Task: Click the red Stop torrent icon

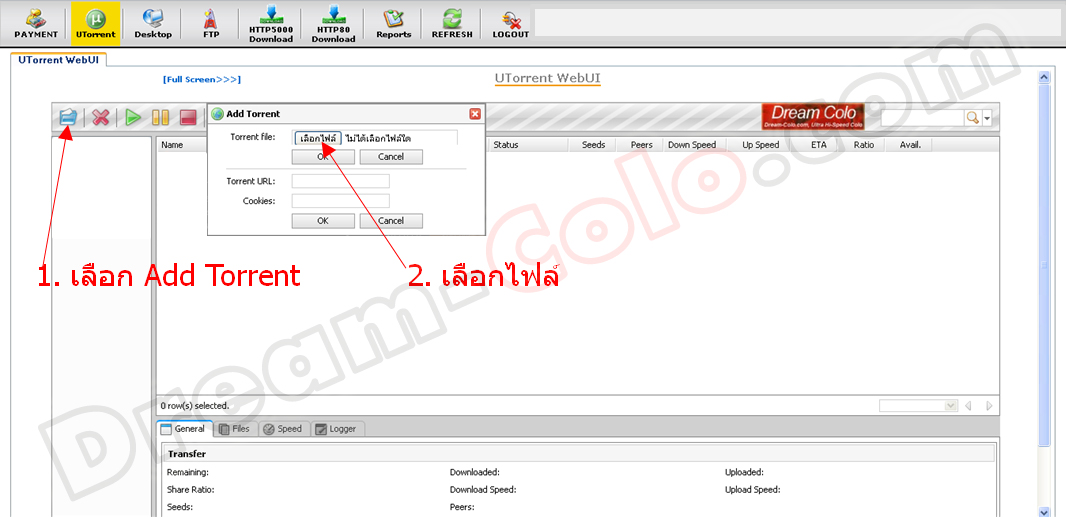Action: 188,117
